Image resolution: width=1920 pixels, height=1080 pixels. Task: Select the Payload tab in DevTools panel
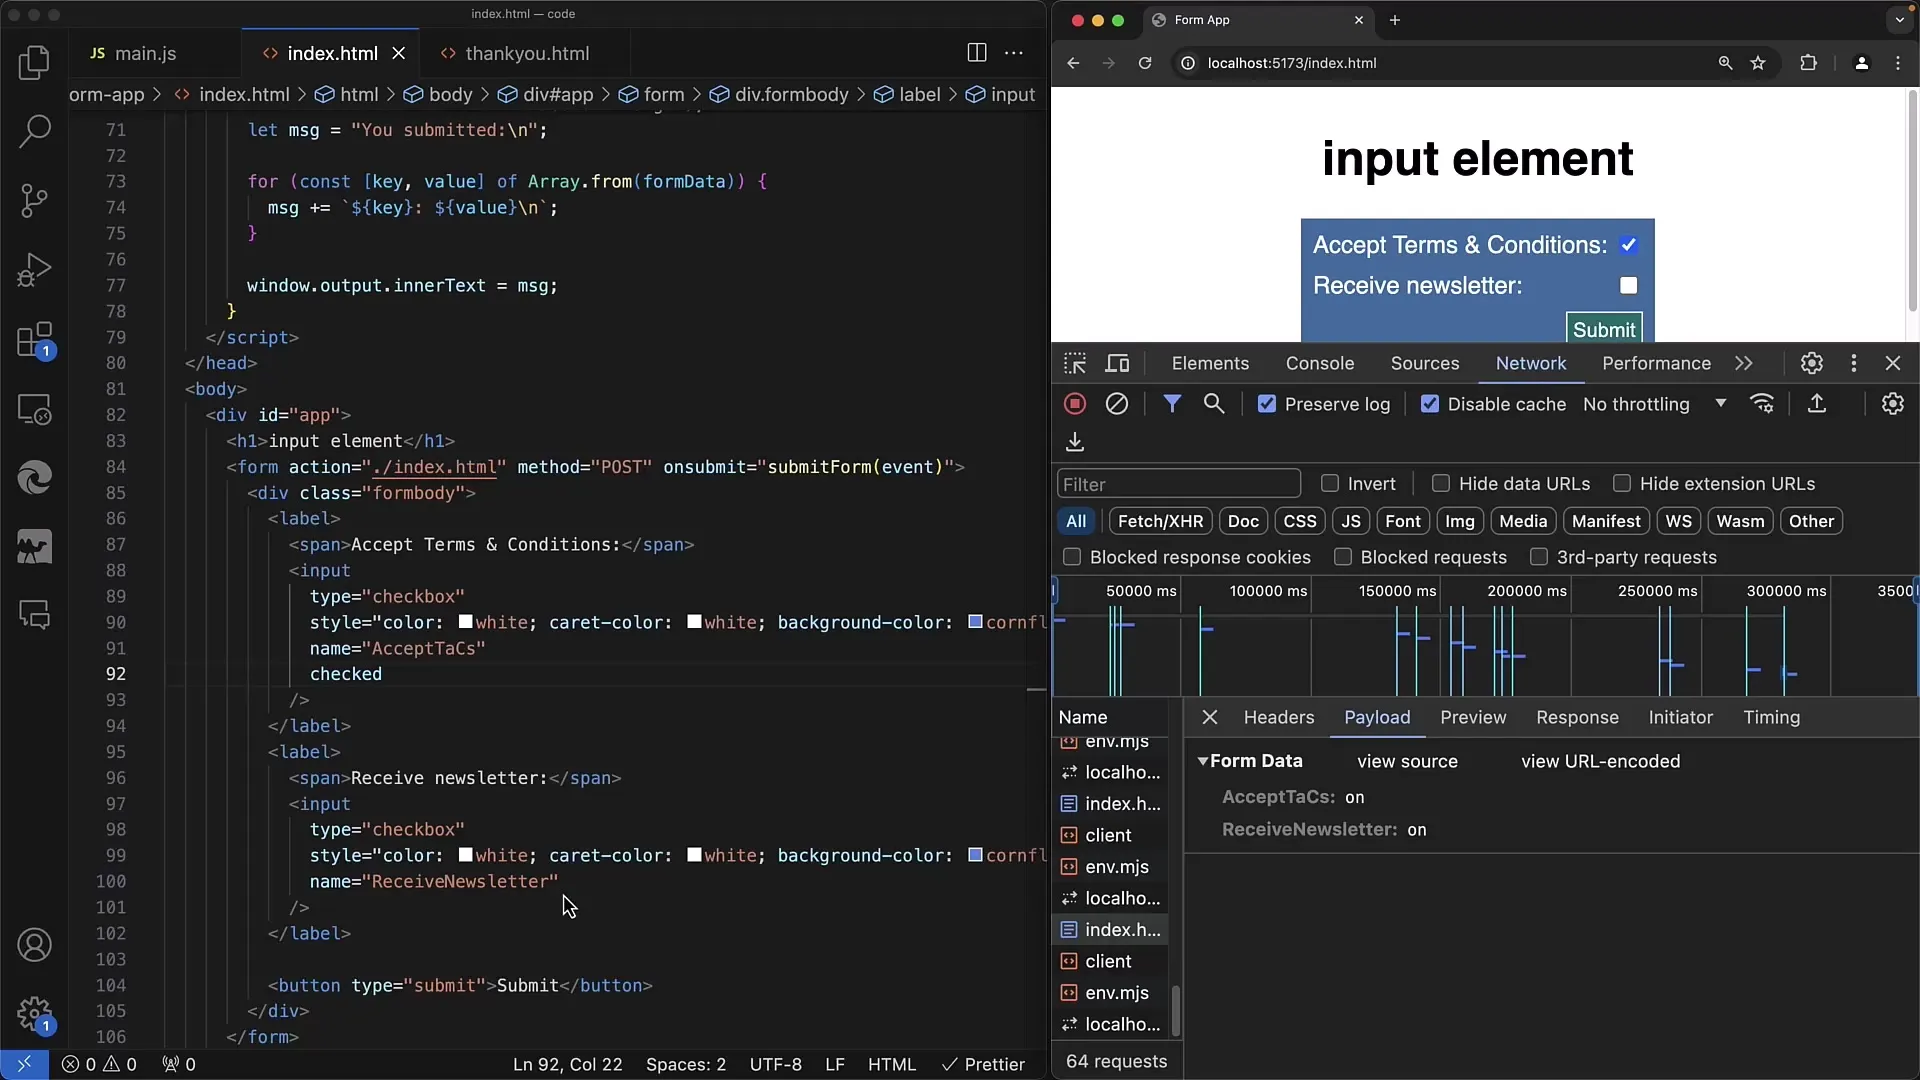(x=1377, y=716)
